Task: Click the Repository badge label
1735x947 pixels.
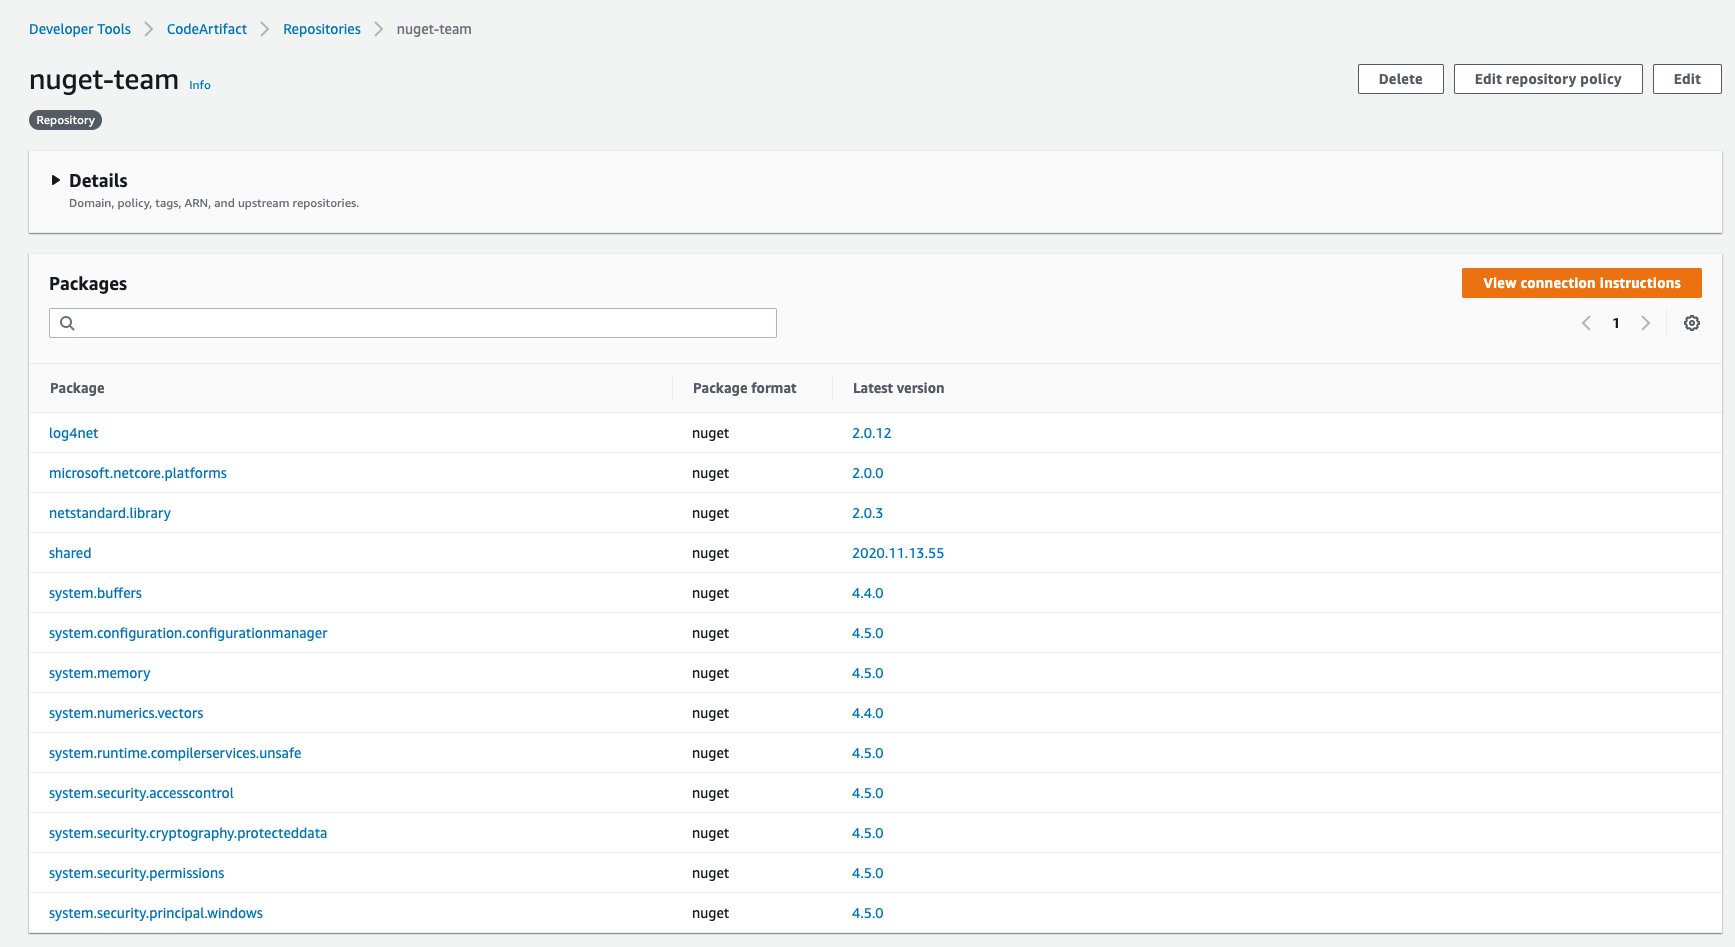Action: coord(65,119)
